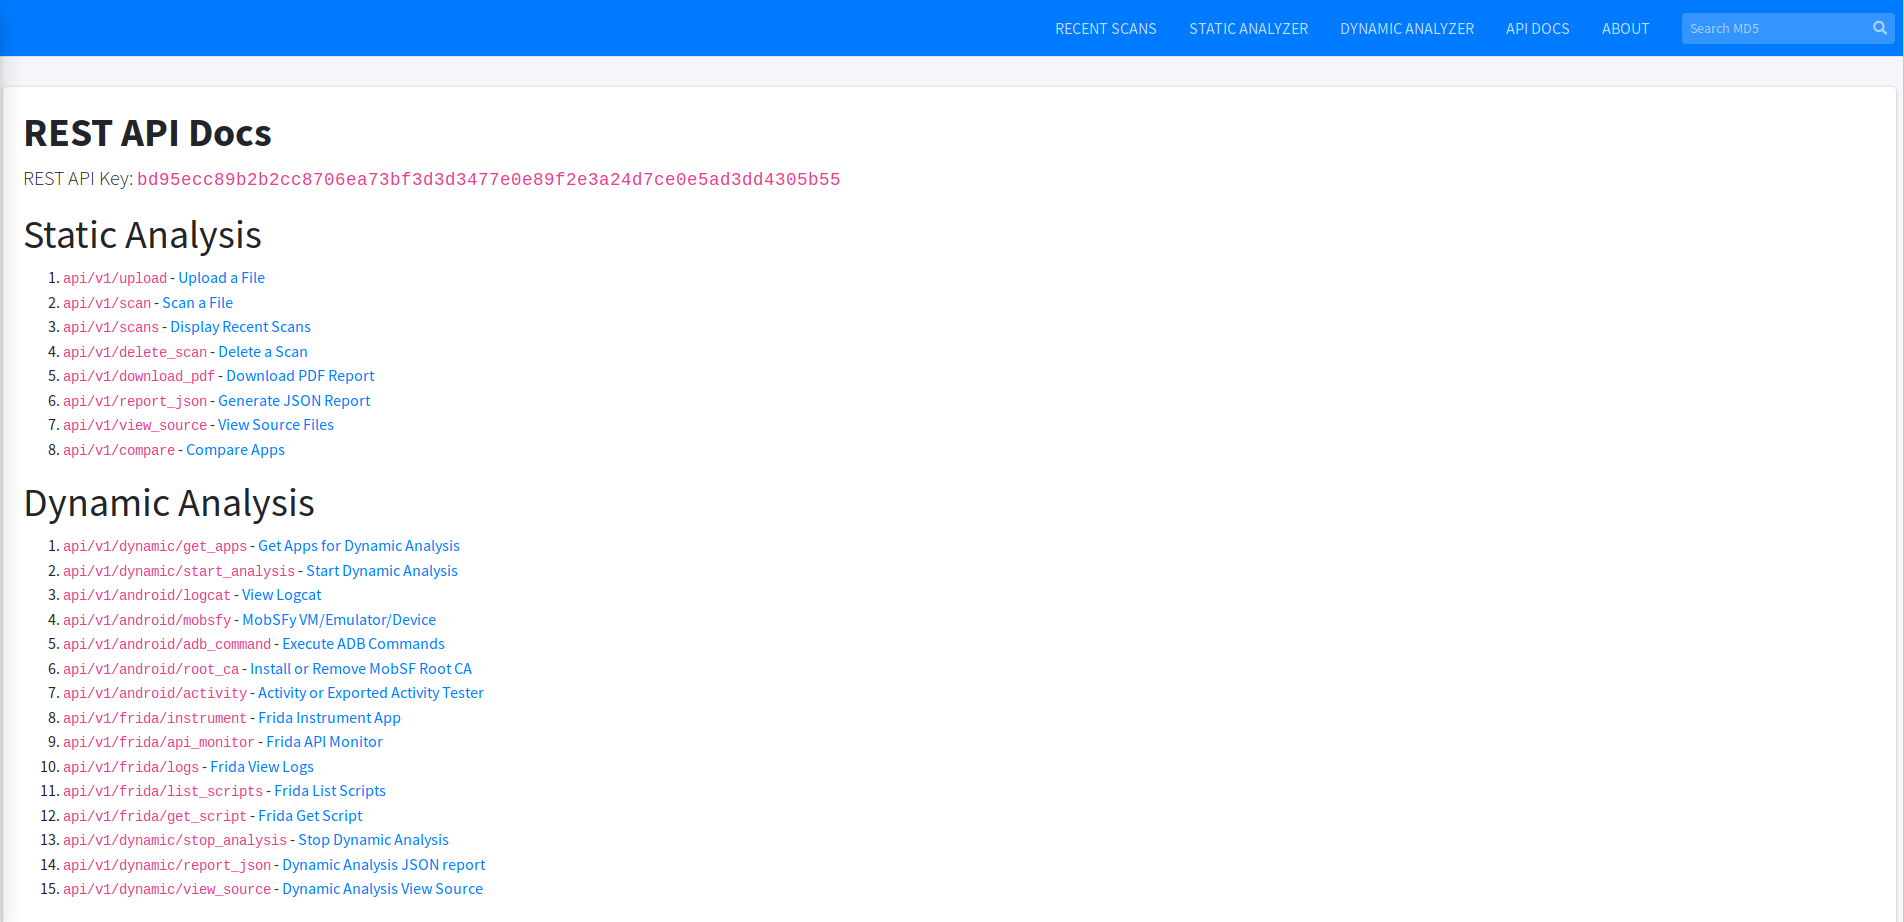The height and width of the screenshot is (922, 1904).
Task: Open the Dynamic Analysis JSON report link
Action: point(383,865)
